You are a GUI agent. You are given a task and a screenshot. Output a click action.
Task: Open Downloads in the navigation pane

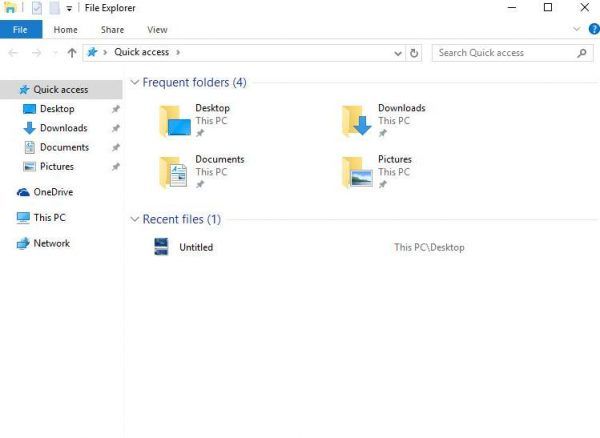click(64, 128)
